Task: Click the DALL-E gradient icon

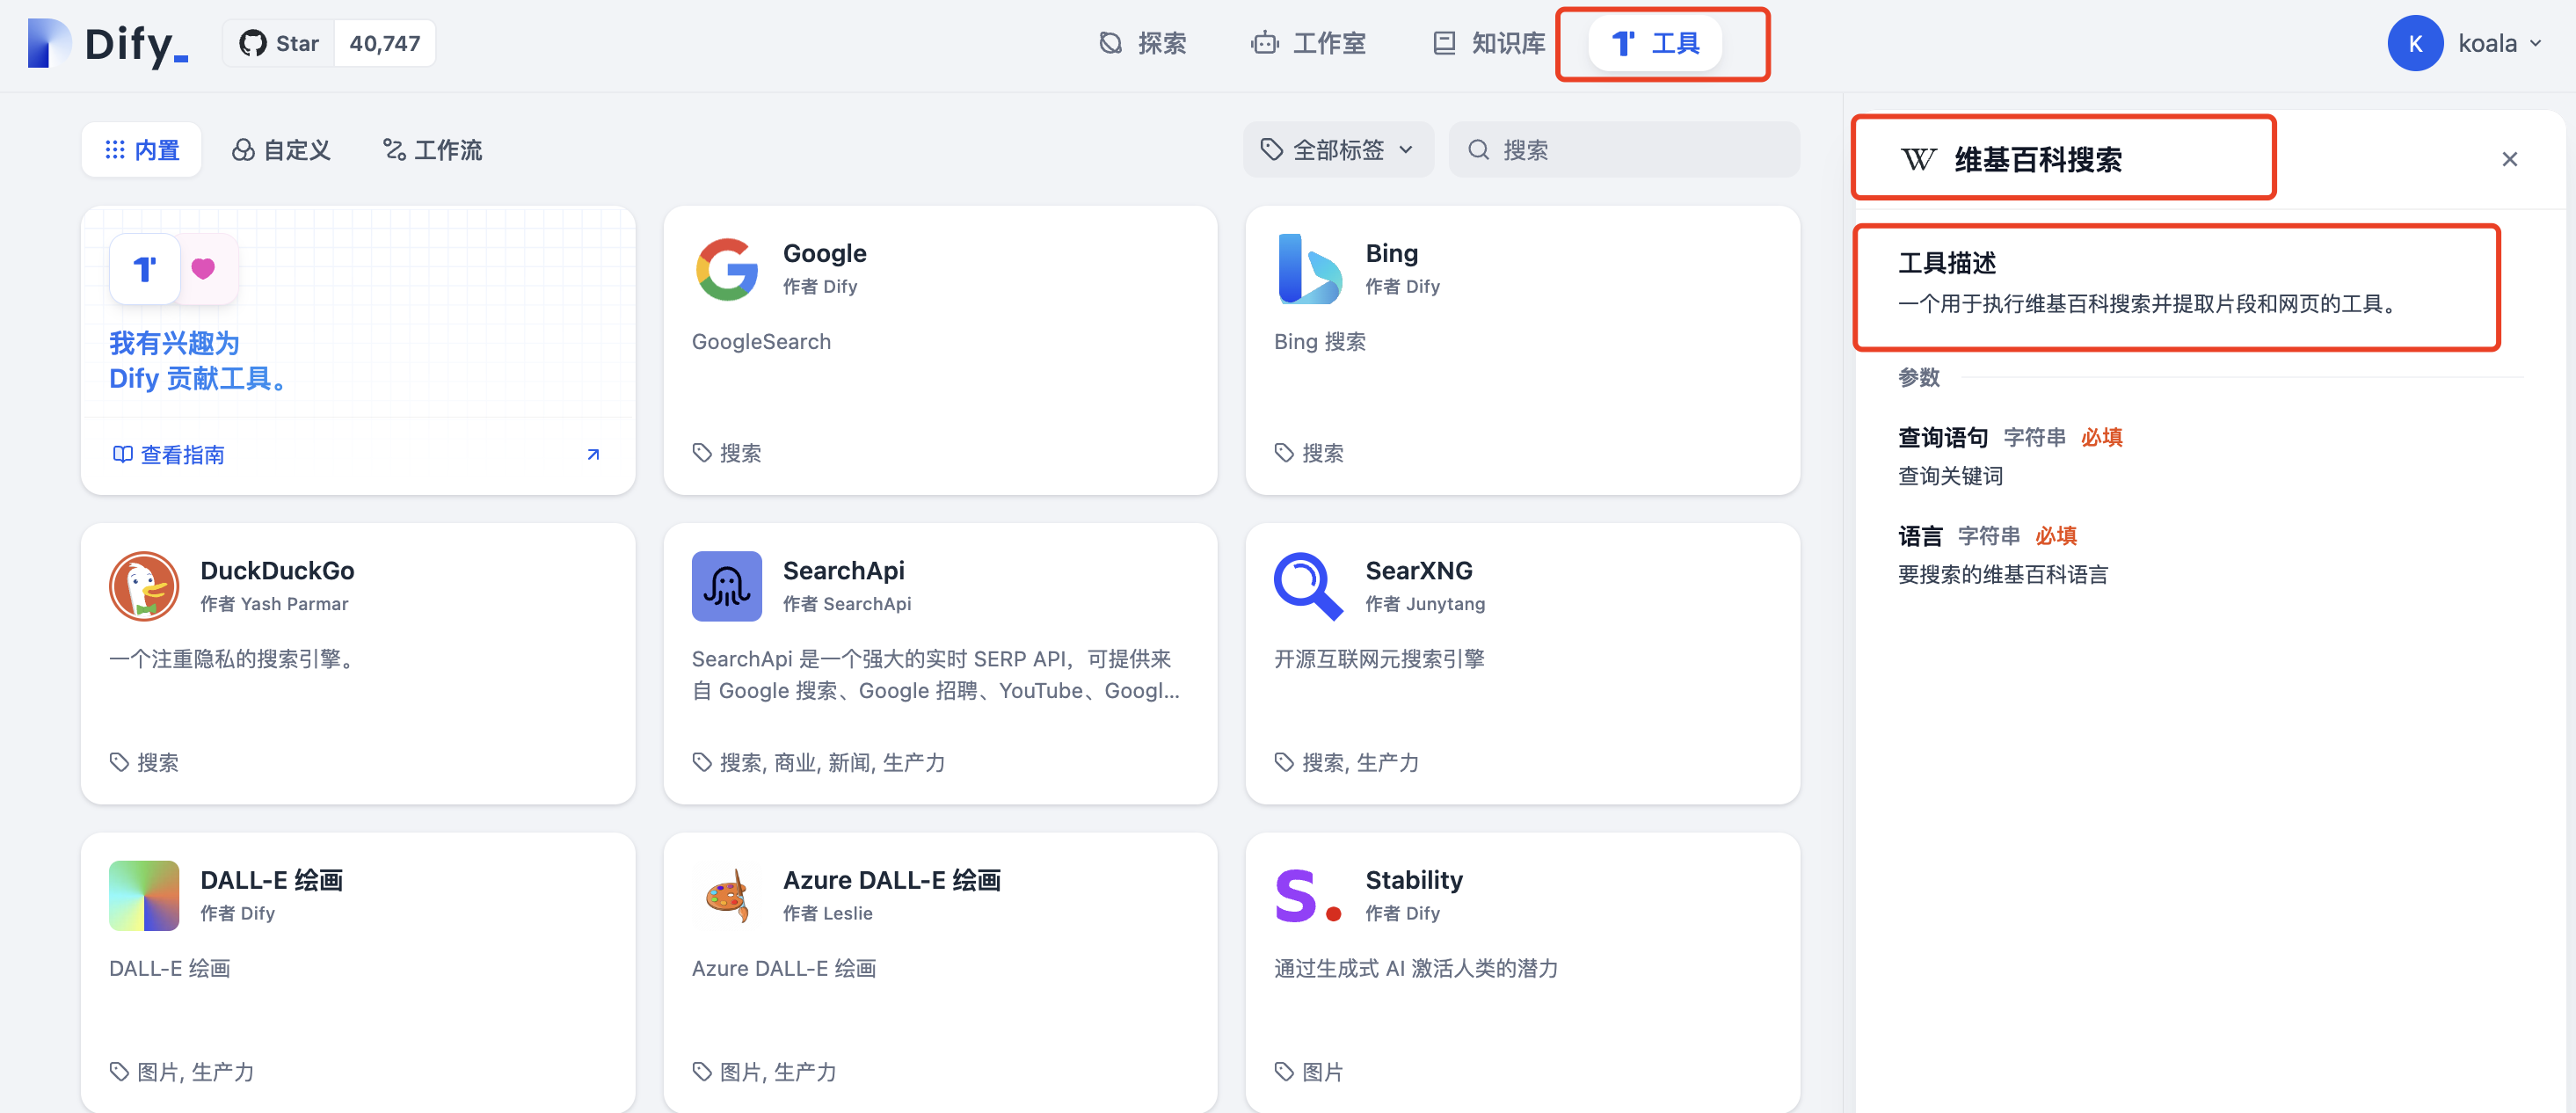Action: point(144,895)
